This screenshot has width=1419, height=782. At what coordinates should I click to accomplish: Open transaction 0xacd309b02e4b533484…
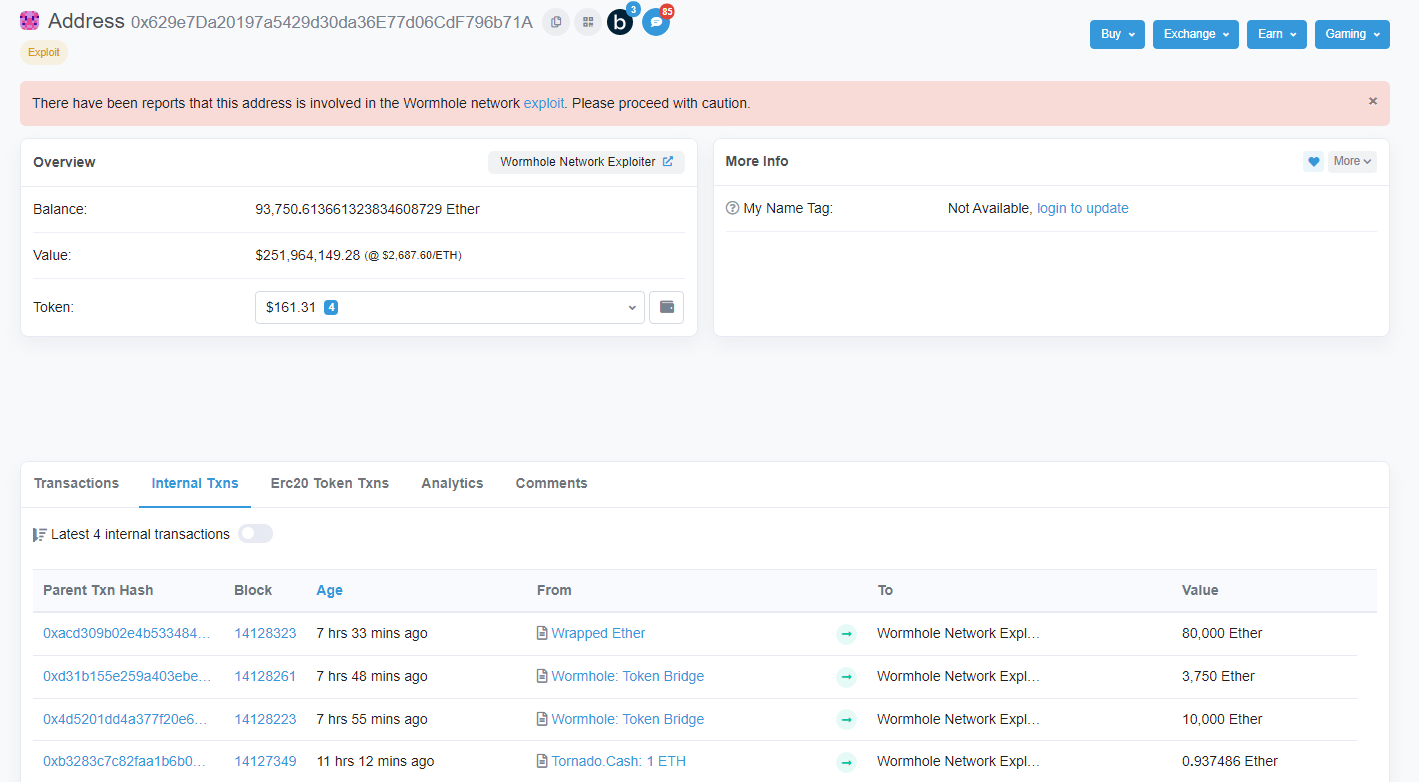click(127, 633)
